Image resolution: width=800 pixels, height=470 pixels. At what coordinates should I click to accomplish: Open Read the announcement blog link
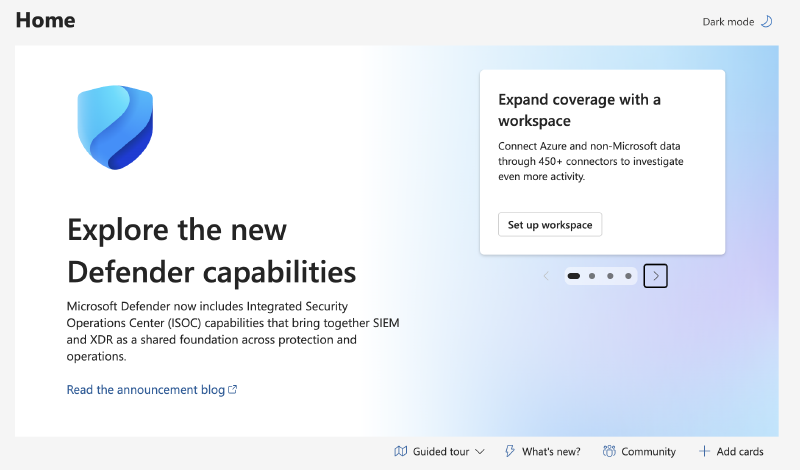coord(145,390)
